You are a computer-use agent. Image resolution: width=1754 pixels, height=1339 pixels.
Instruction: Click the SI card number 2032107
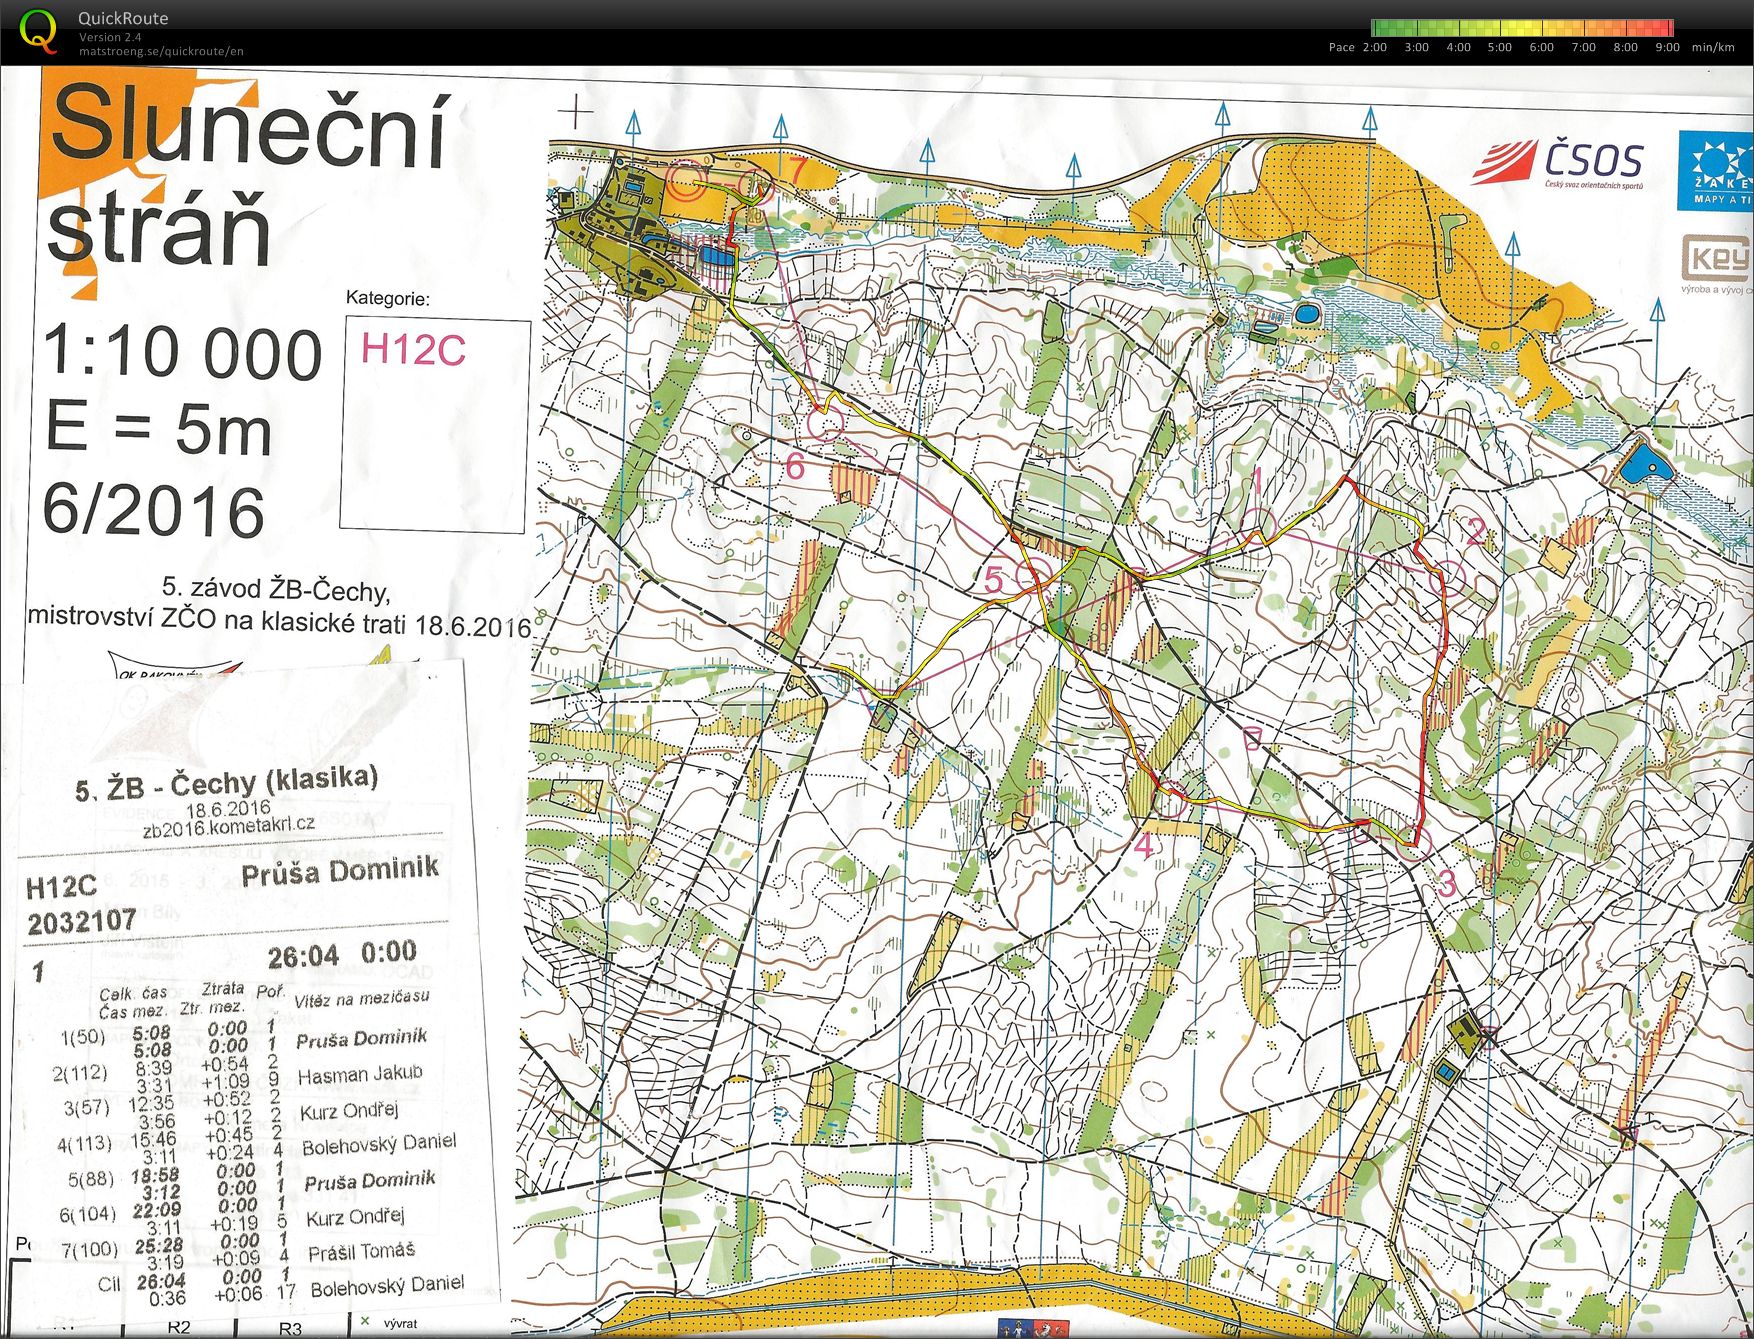point(81,921)
